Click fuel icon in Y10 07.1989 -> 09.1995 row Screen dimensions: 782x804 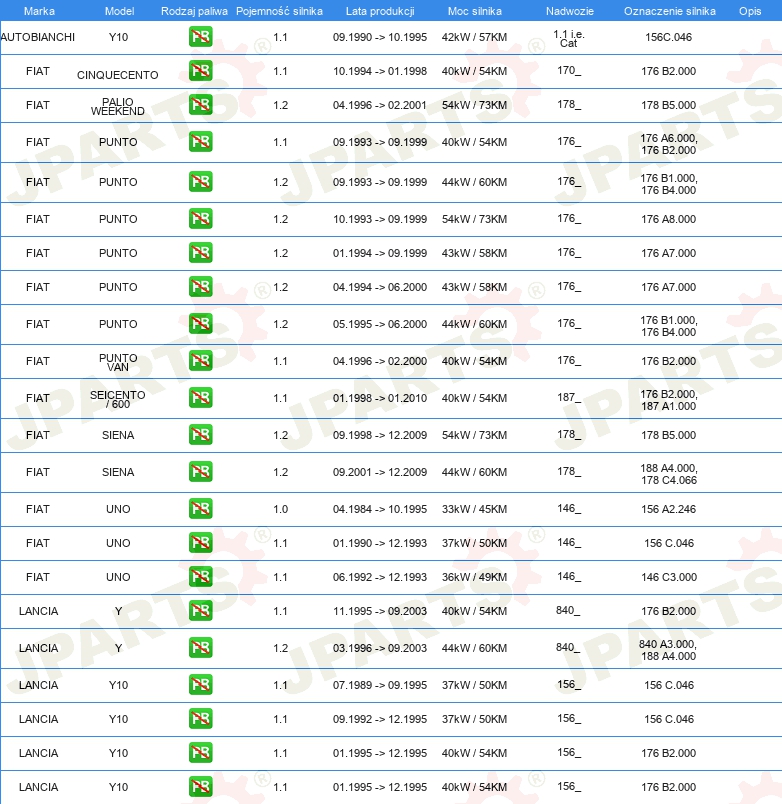tap(200, 685)
